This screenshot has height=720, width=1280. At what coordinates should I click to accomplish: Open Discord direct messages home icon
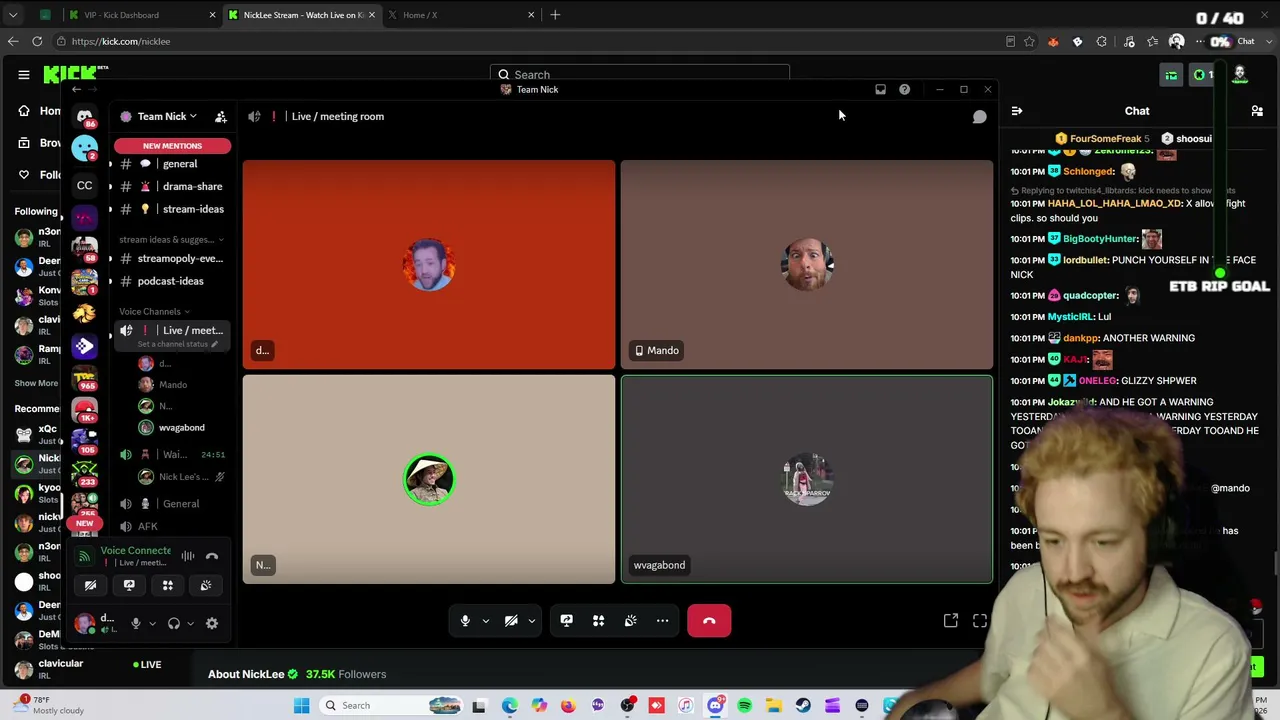coord(84,116)
